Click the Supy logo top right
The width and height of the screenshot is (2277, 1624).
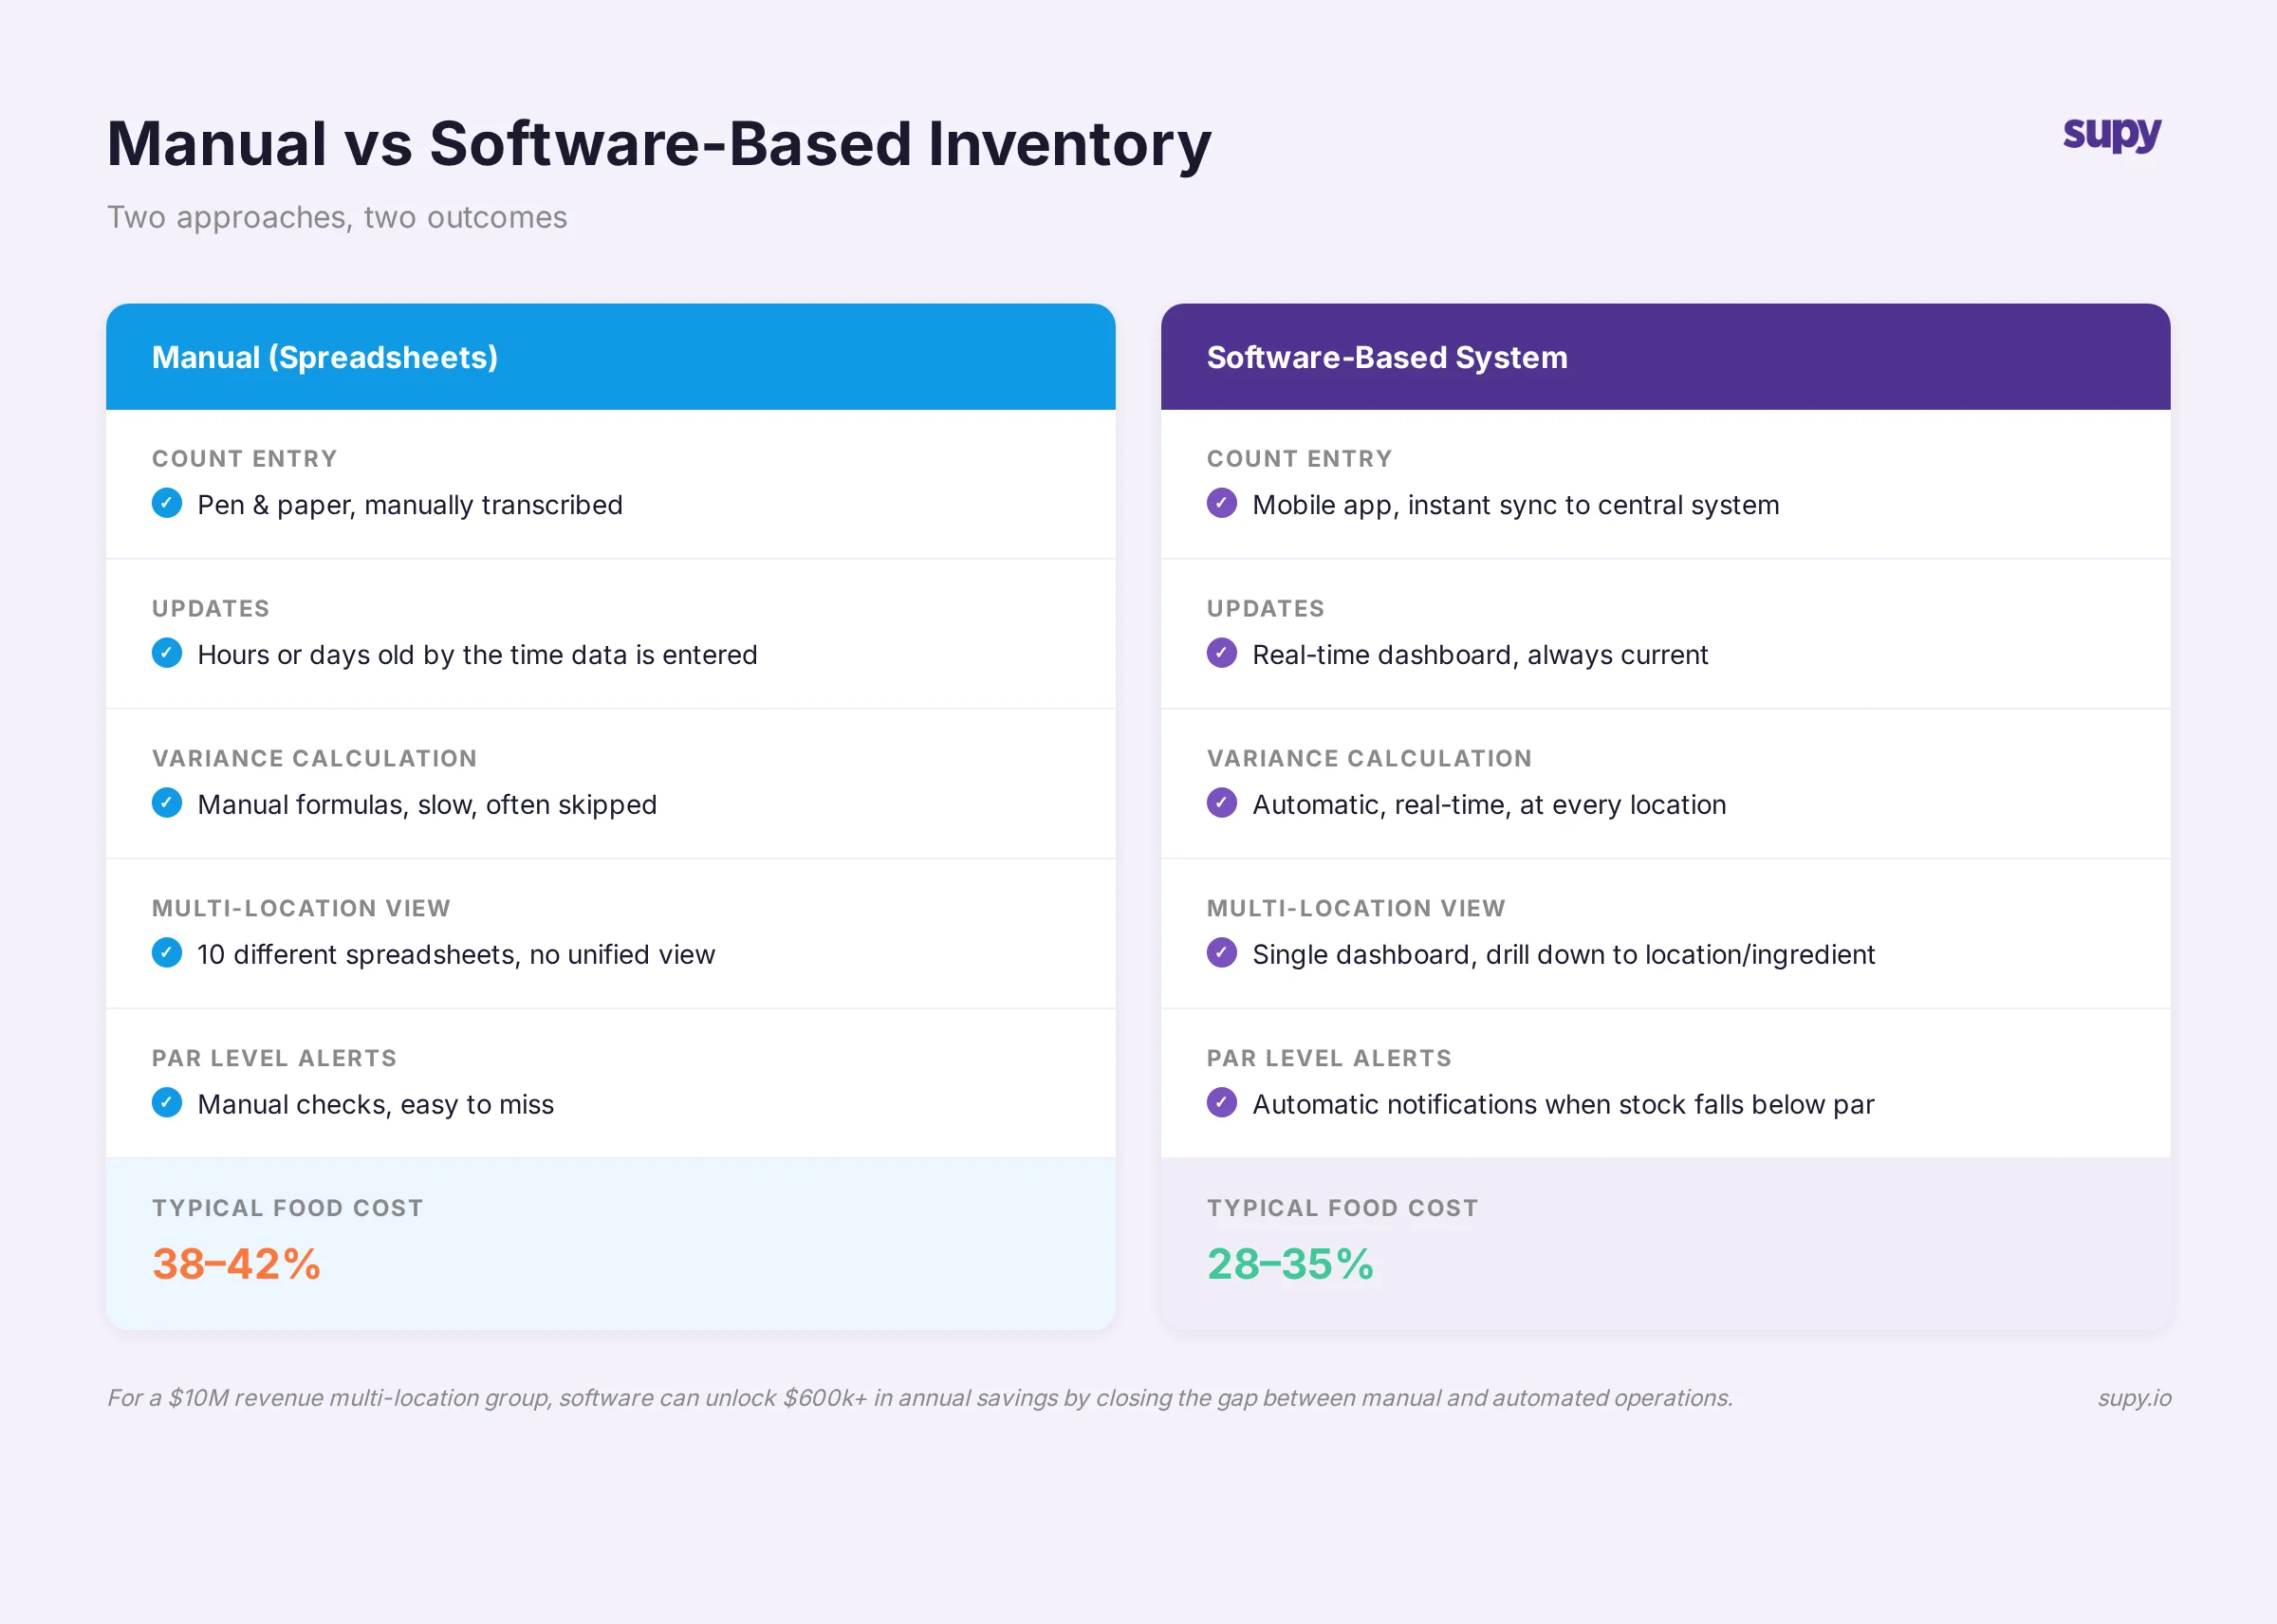coord(2110,136)
